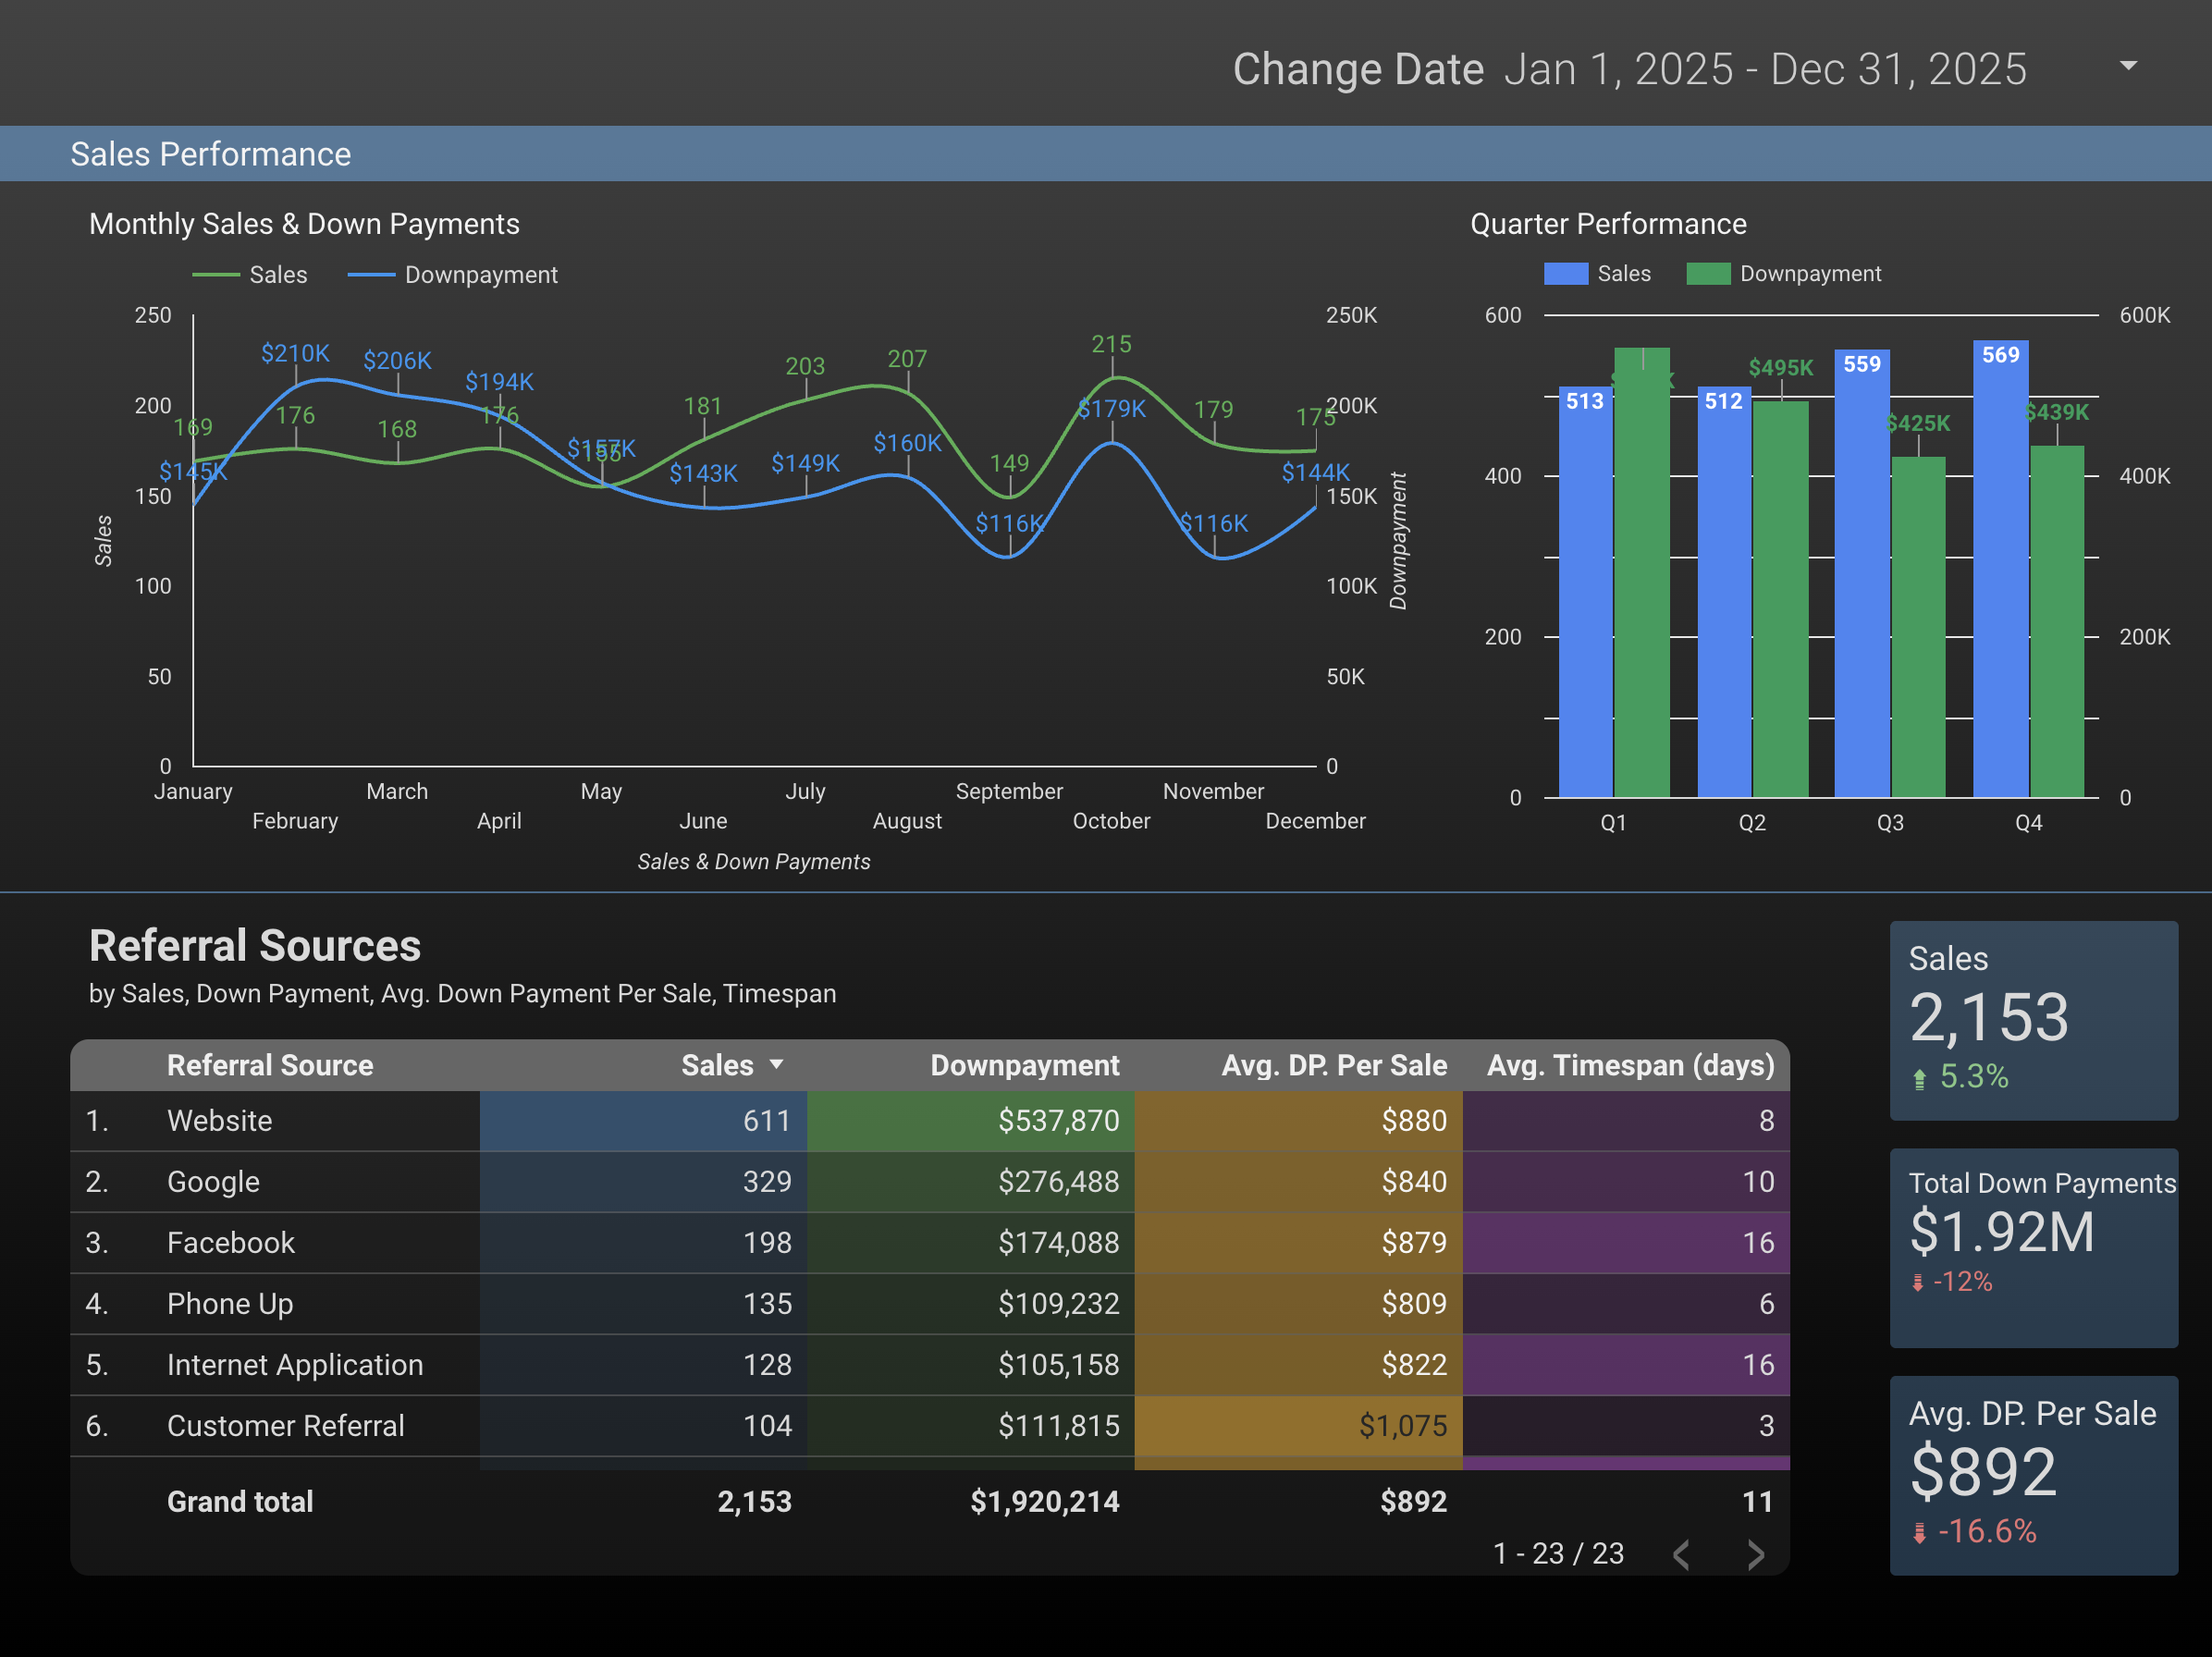Image resolution: width=2212 pixels, height=1657 pixels.
Task: Click the date range Jan 1 - Dec 31, 2025
Action: coord(1764,69)
